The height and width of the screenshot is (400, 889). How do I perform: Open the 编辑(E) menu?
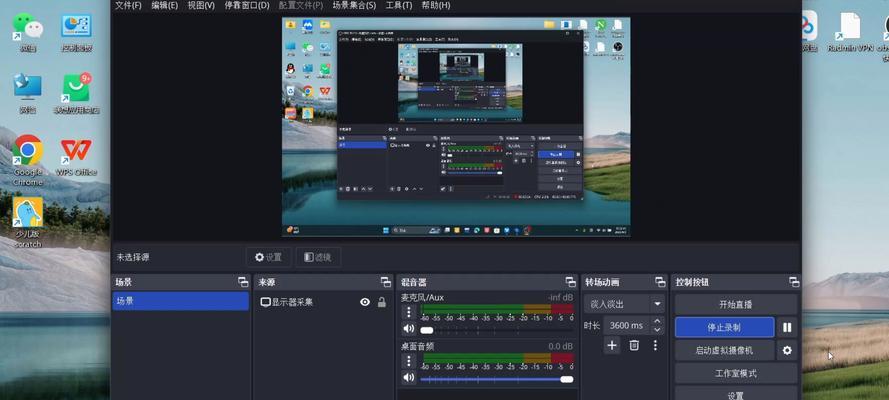click(x=164, y=5)
